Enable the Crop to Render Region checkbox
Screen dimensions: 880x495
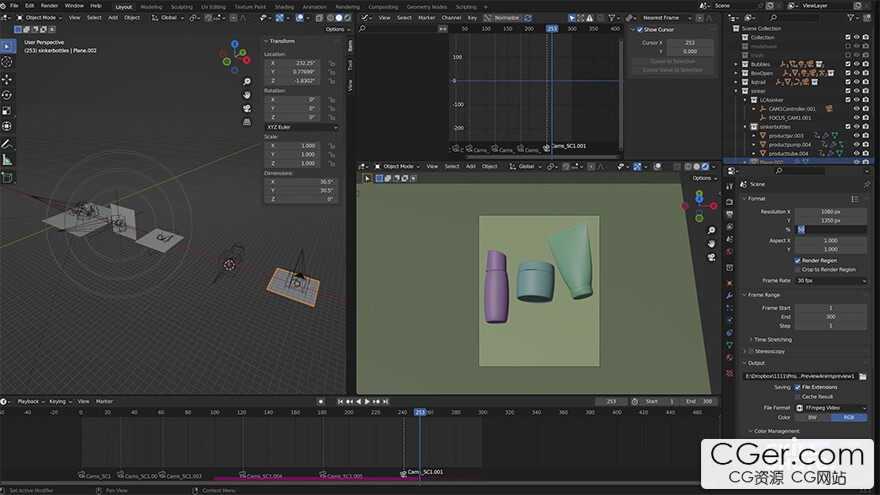[798, 269]
